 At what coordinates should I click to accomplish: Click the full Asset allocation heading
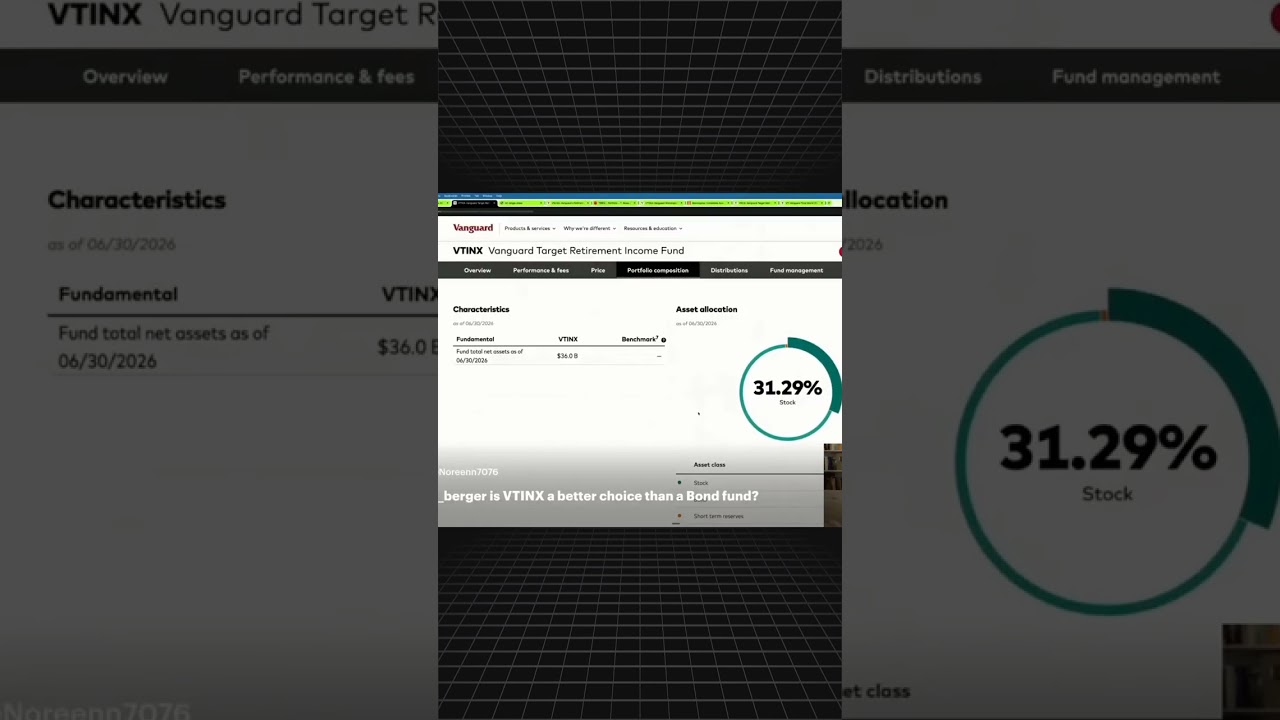(x=707, y=309)
